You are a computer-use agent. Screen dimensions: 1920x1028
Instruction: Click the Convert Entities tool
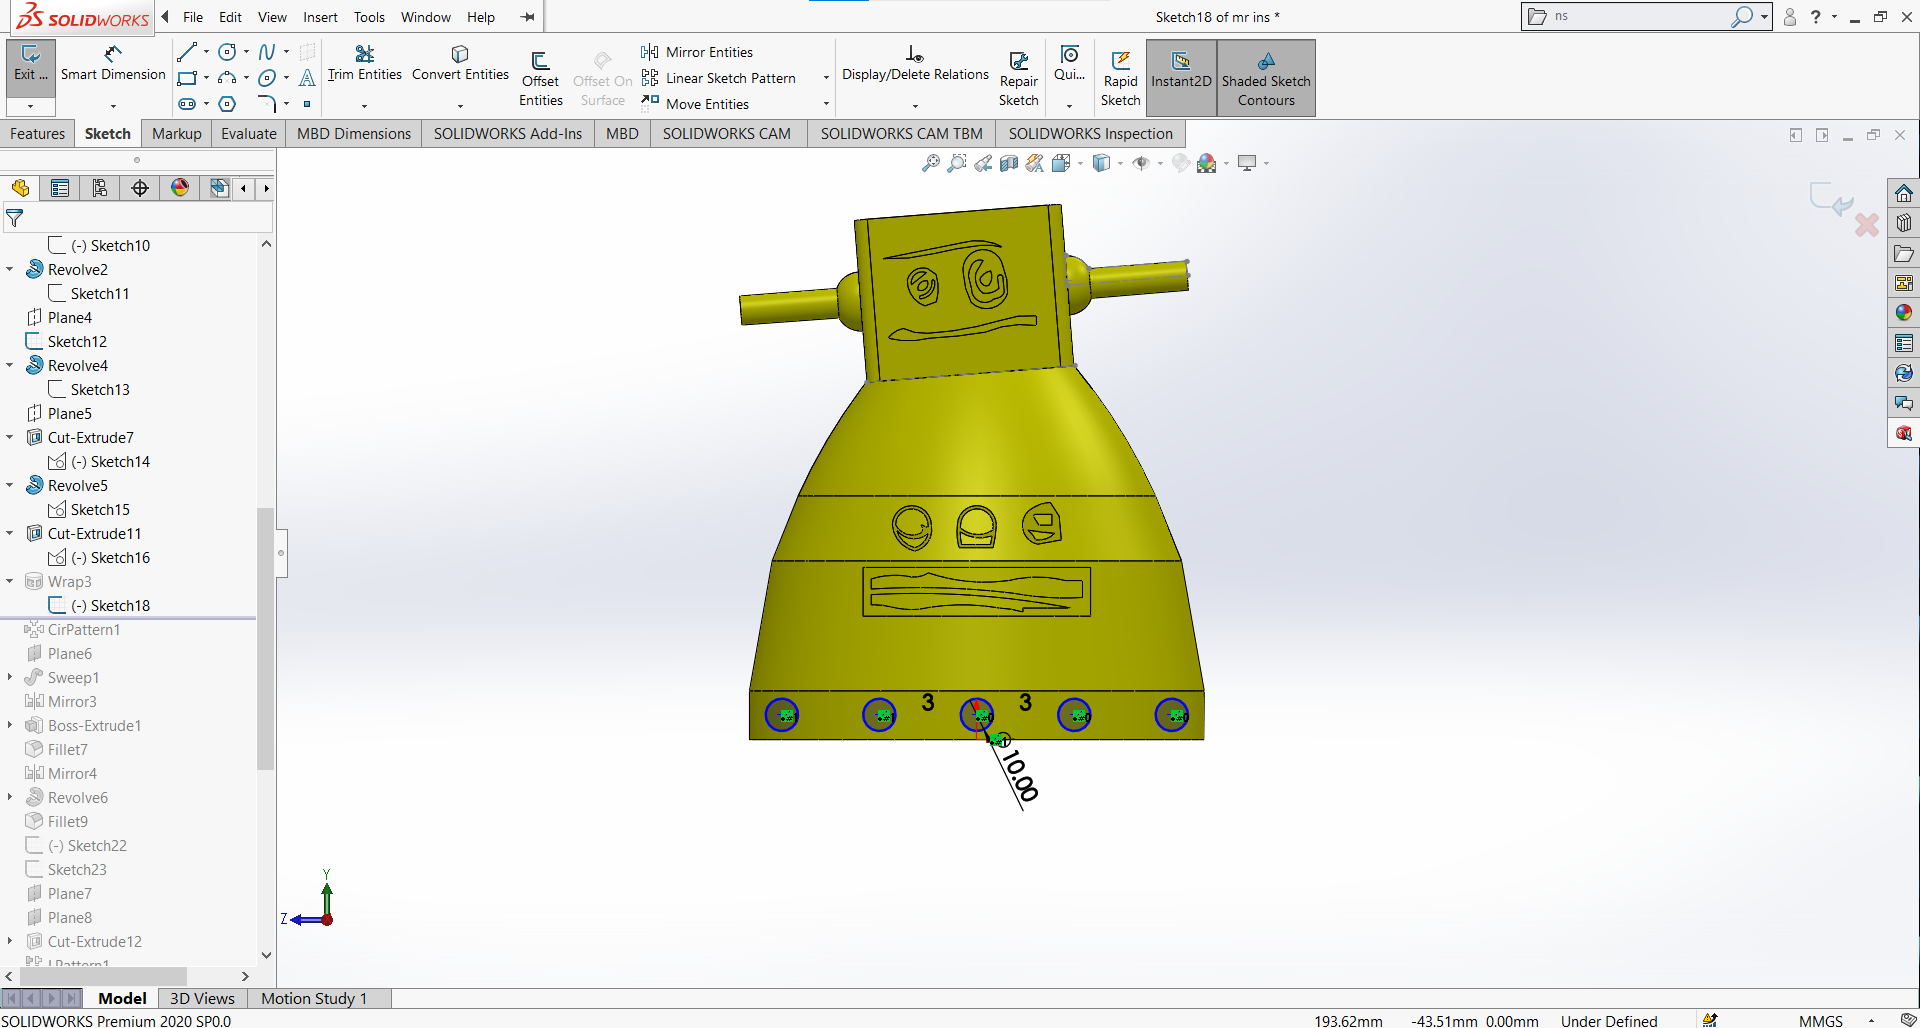(460, 63)
